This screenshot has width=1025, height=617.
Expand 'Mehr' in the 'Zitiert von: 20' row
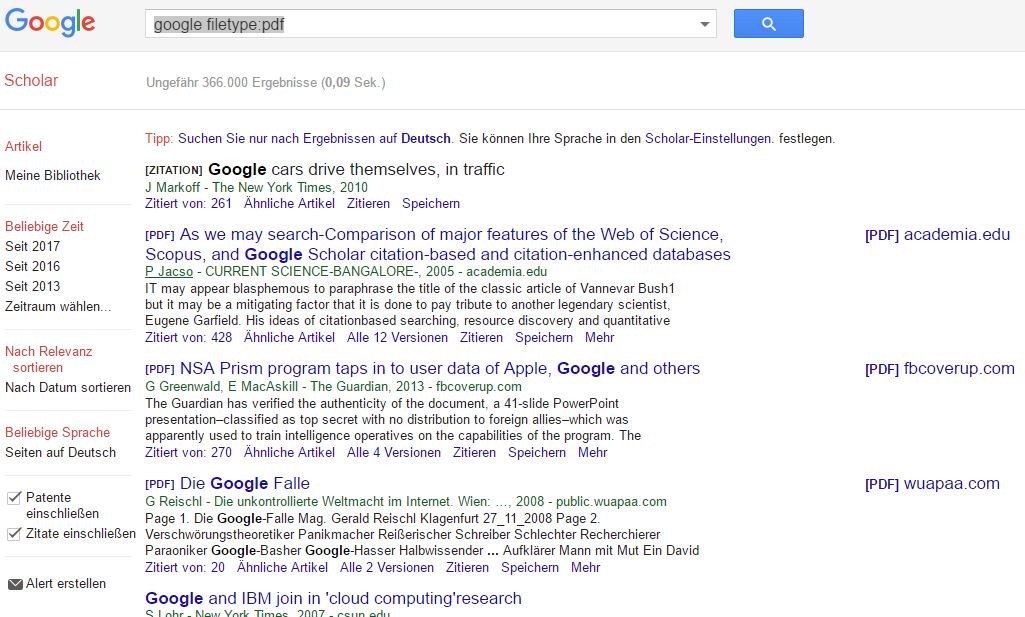pos(585,567)
